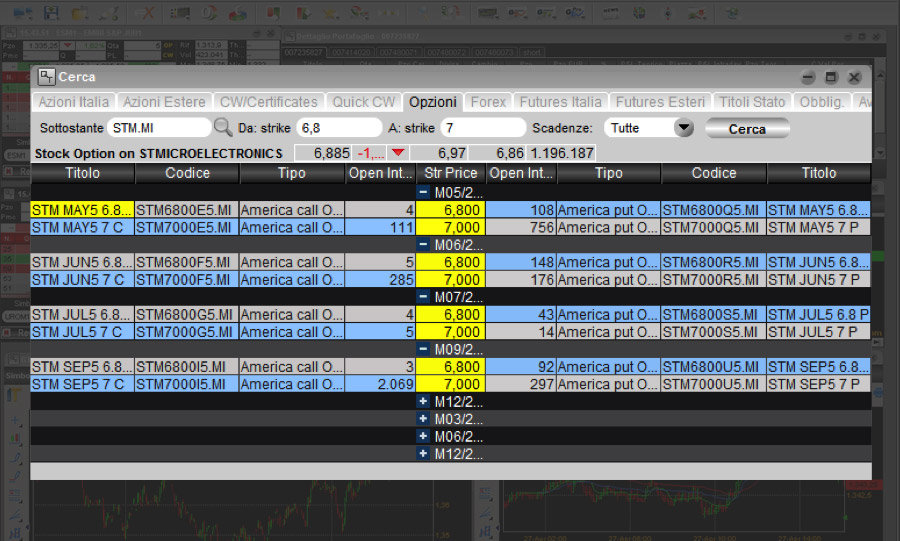Collapse the M09/2... expiry group

click(423, 349)
